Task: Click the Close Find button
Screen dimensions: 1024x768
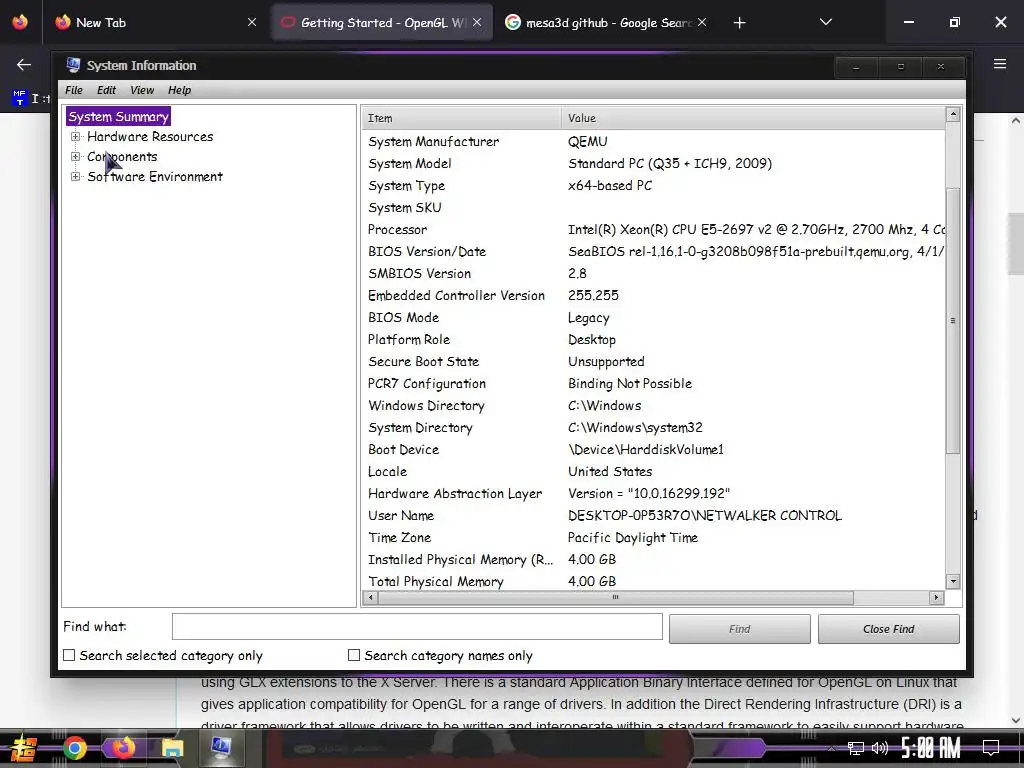Action: click(x=888, y=629)
